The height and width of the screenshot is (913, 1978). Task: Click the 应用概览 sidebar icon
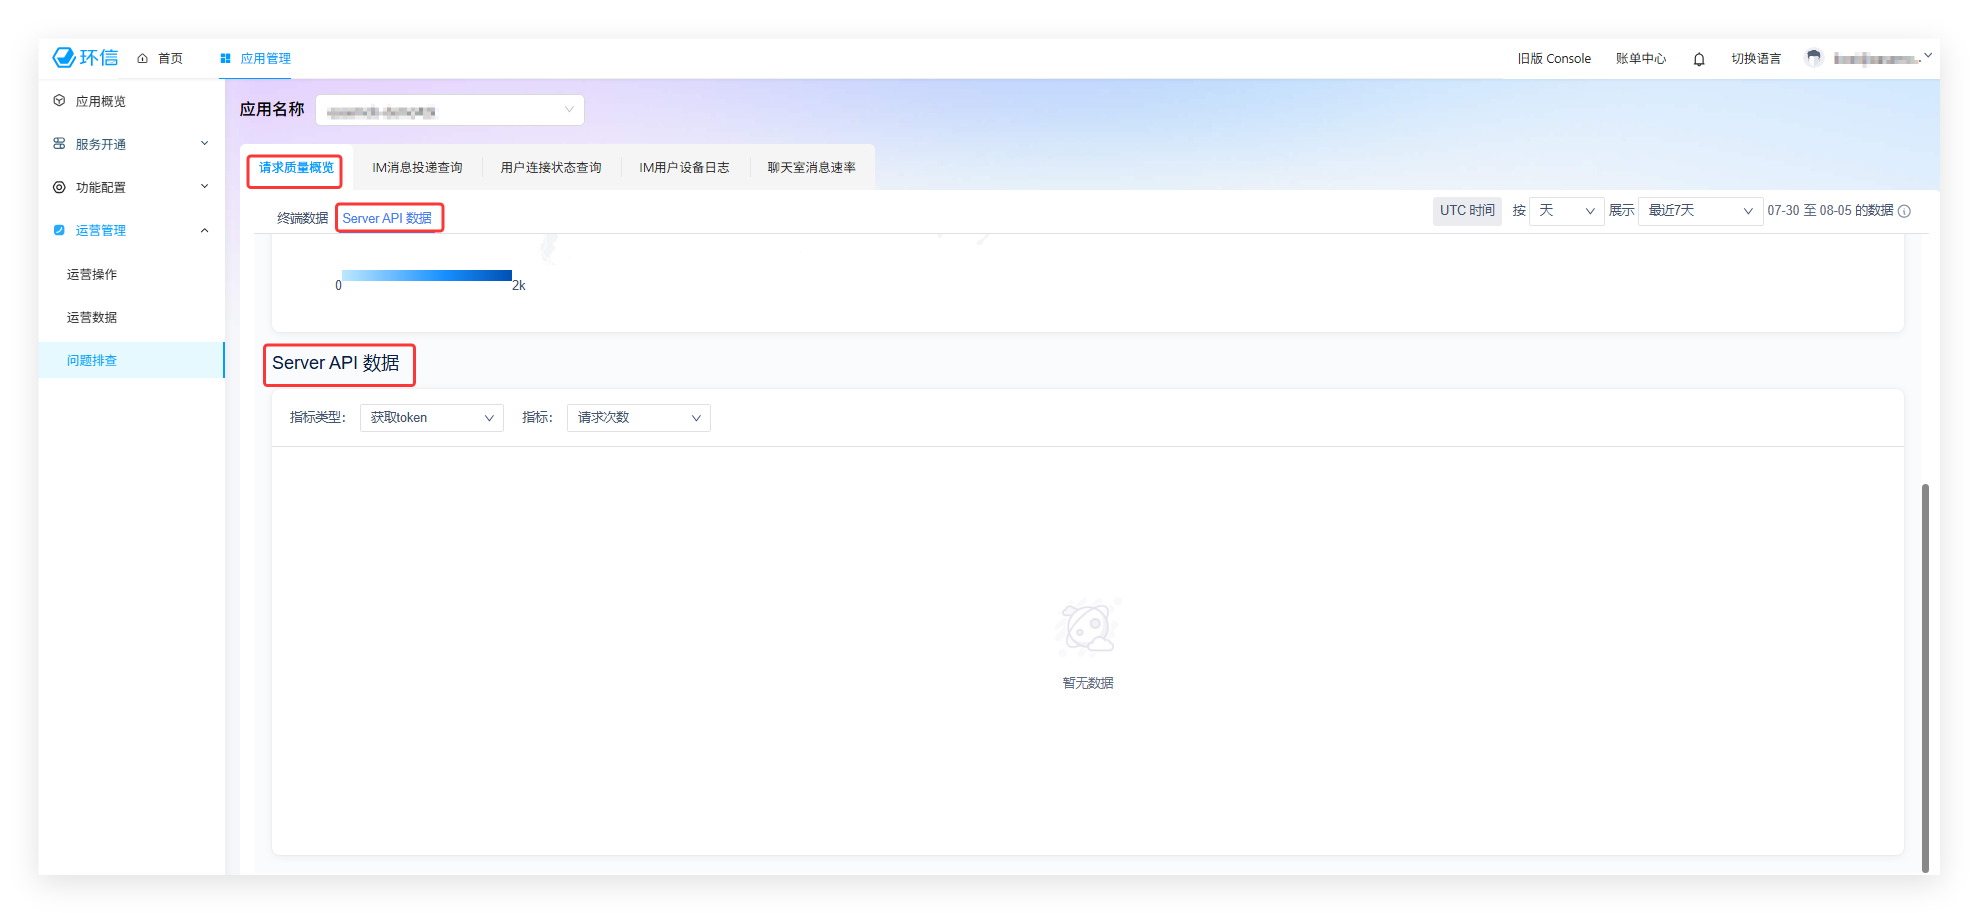click(59, 101)
